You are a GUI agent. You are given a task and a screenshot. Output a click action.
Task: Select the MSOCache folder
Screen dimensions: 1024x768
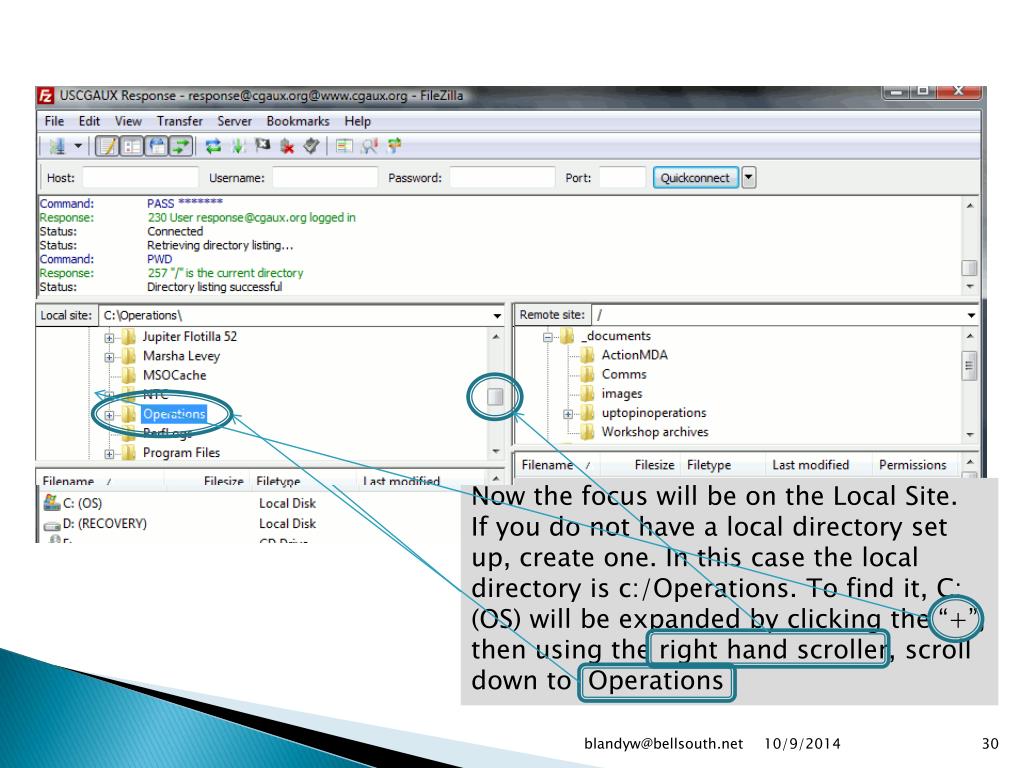(x=174, y=375)
